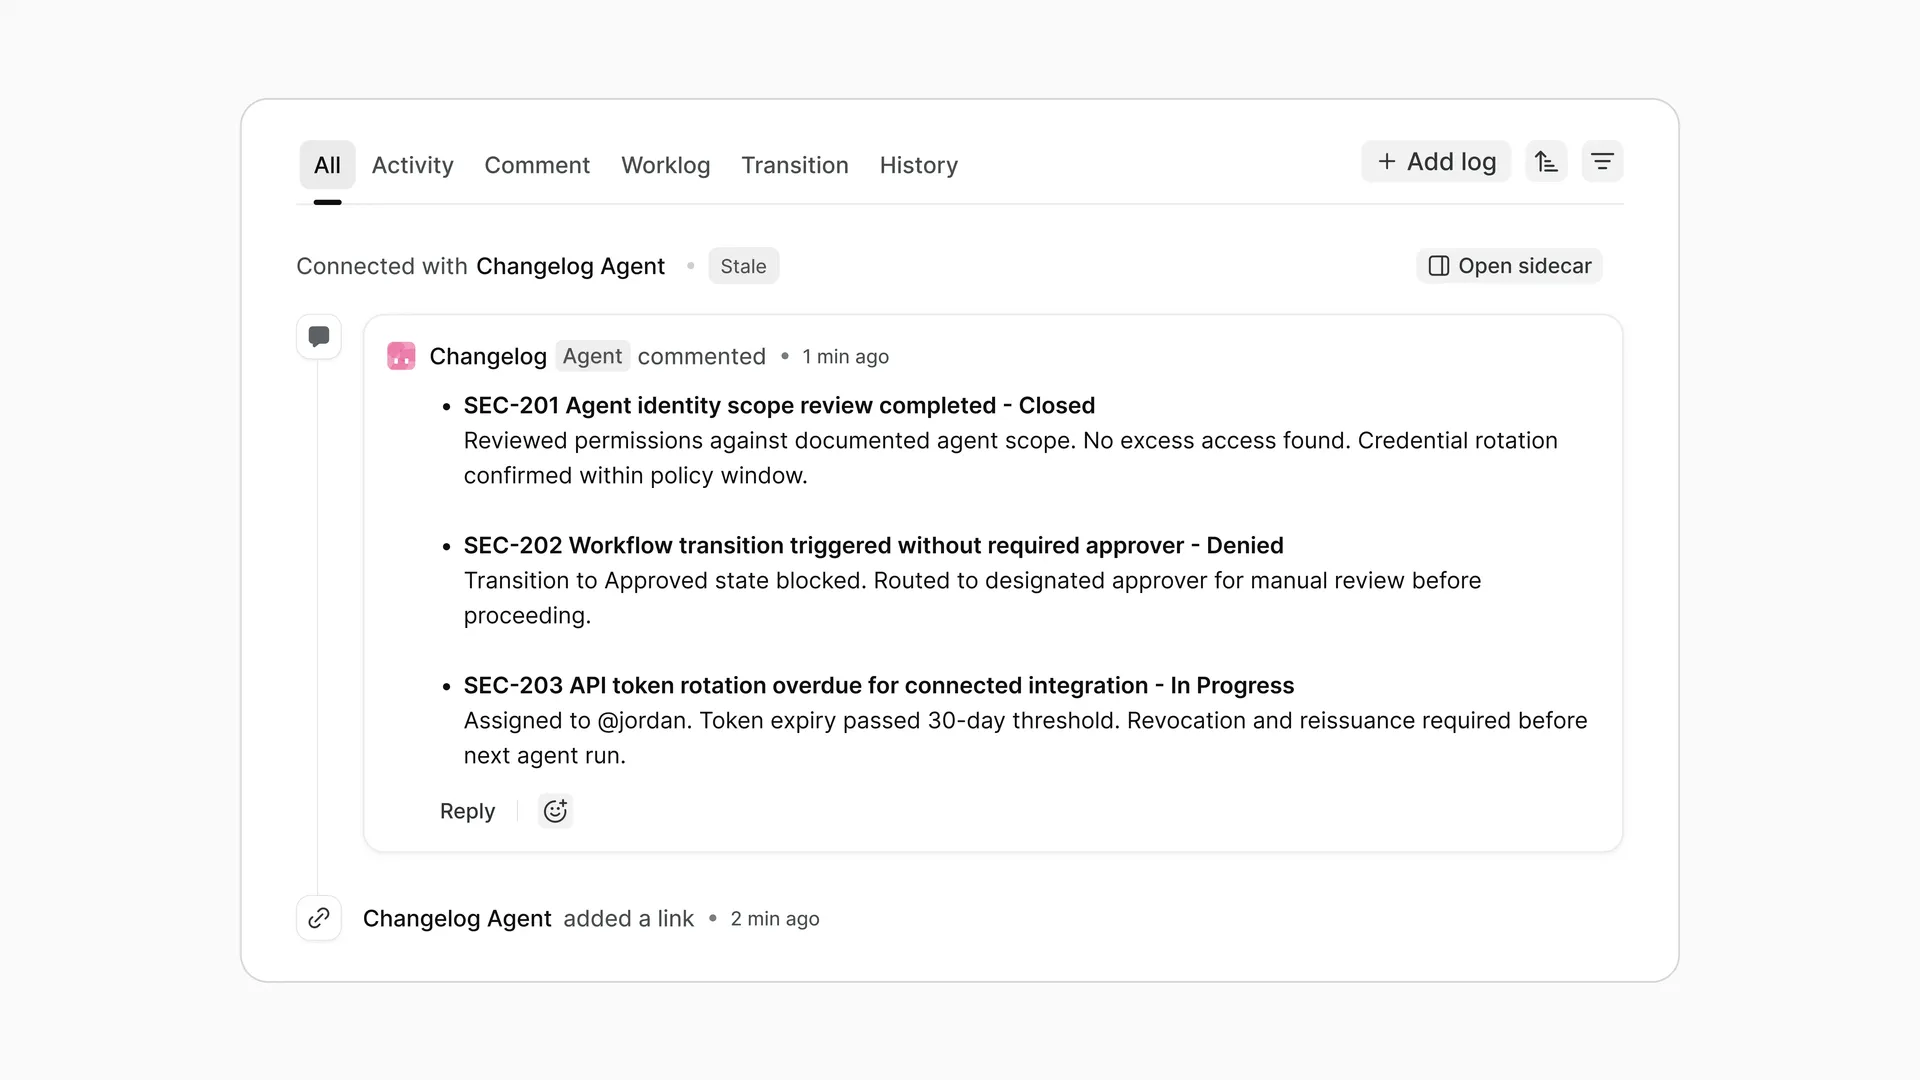1920x1080 pixels.
Task: Add an emoji reaction to the comment
Action: 555,811
